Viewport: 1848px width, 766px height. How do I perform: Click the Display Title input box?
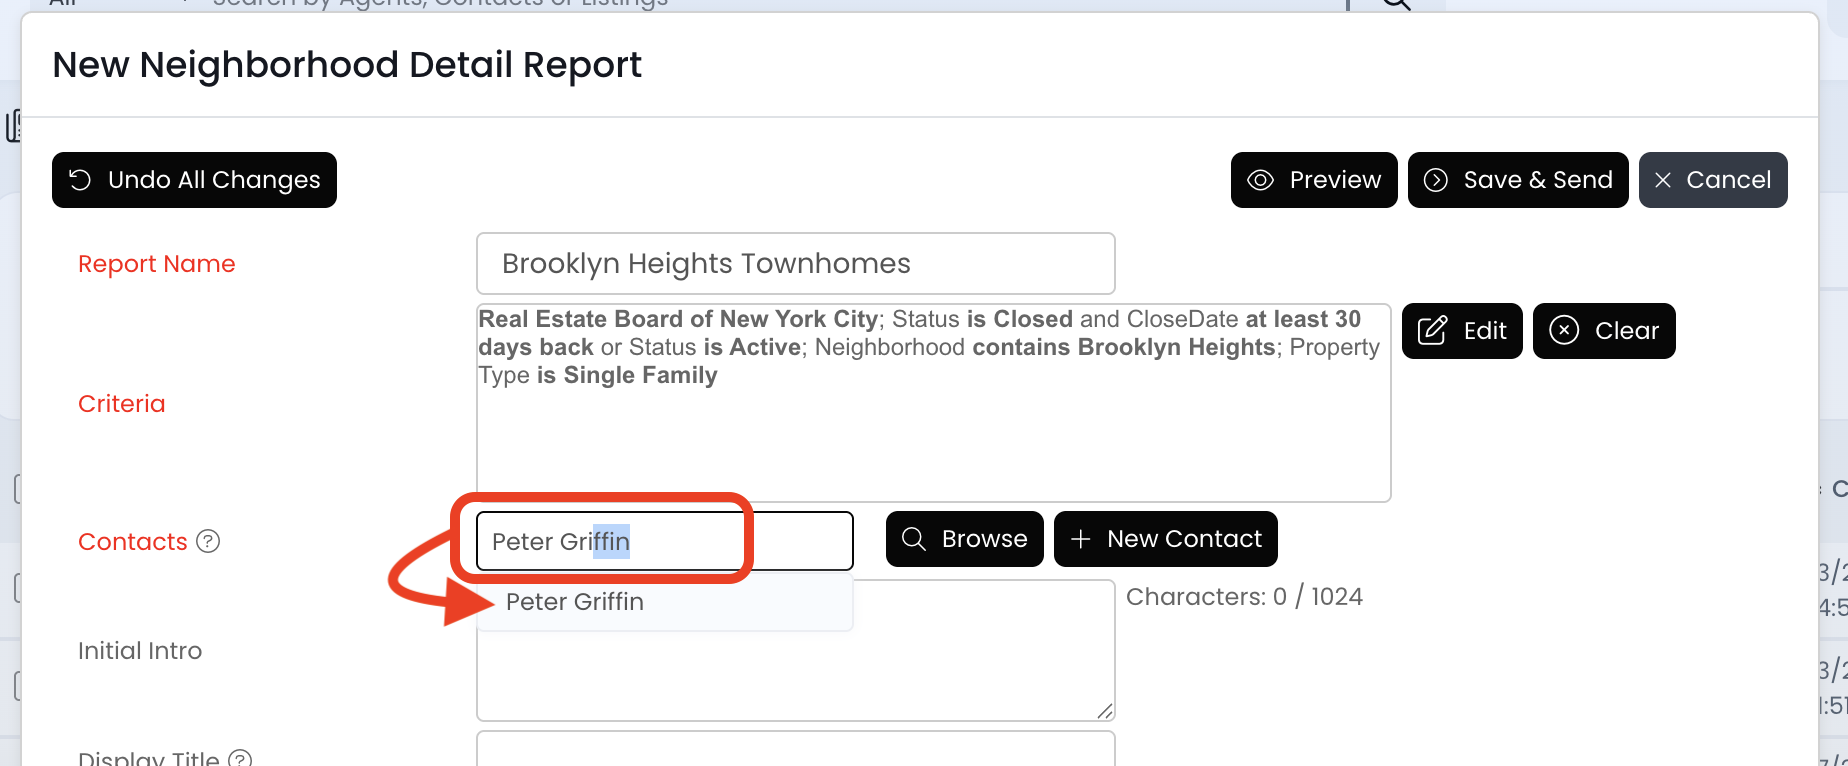tap(795, 750)
